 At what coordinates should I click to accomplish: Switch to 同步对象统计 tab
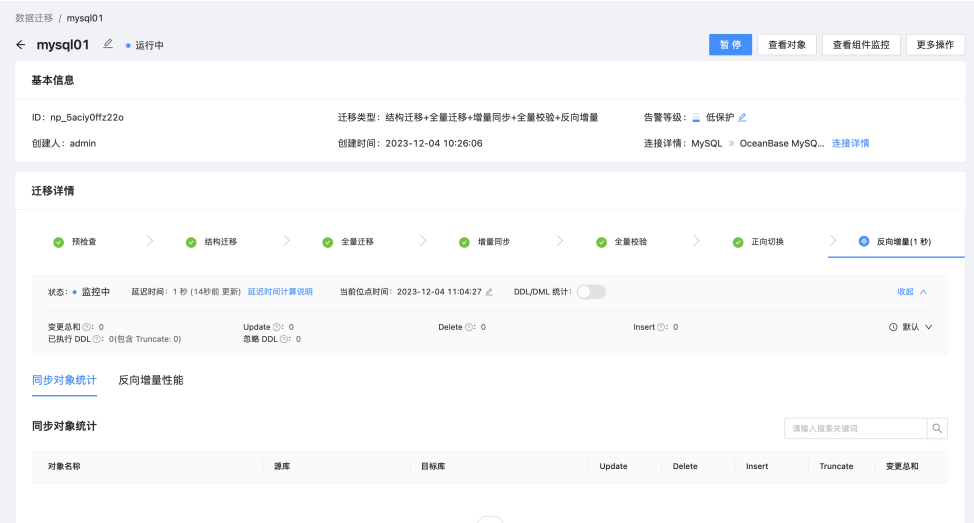(x=65, y=380)
